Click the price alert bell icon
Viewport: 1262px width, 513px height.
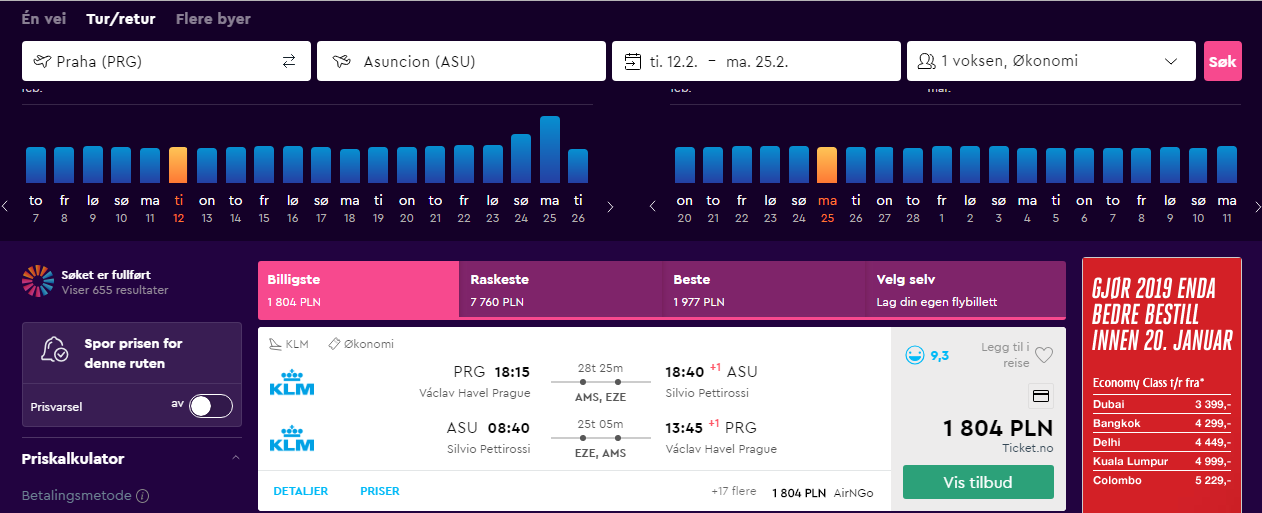[x=54, y=350]
